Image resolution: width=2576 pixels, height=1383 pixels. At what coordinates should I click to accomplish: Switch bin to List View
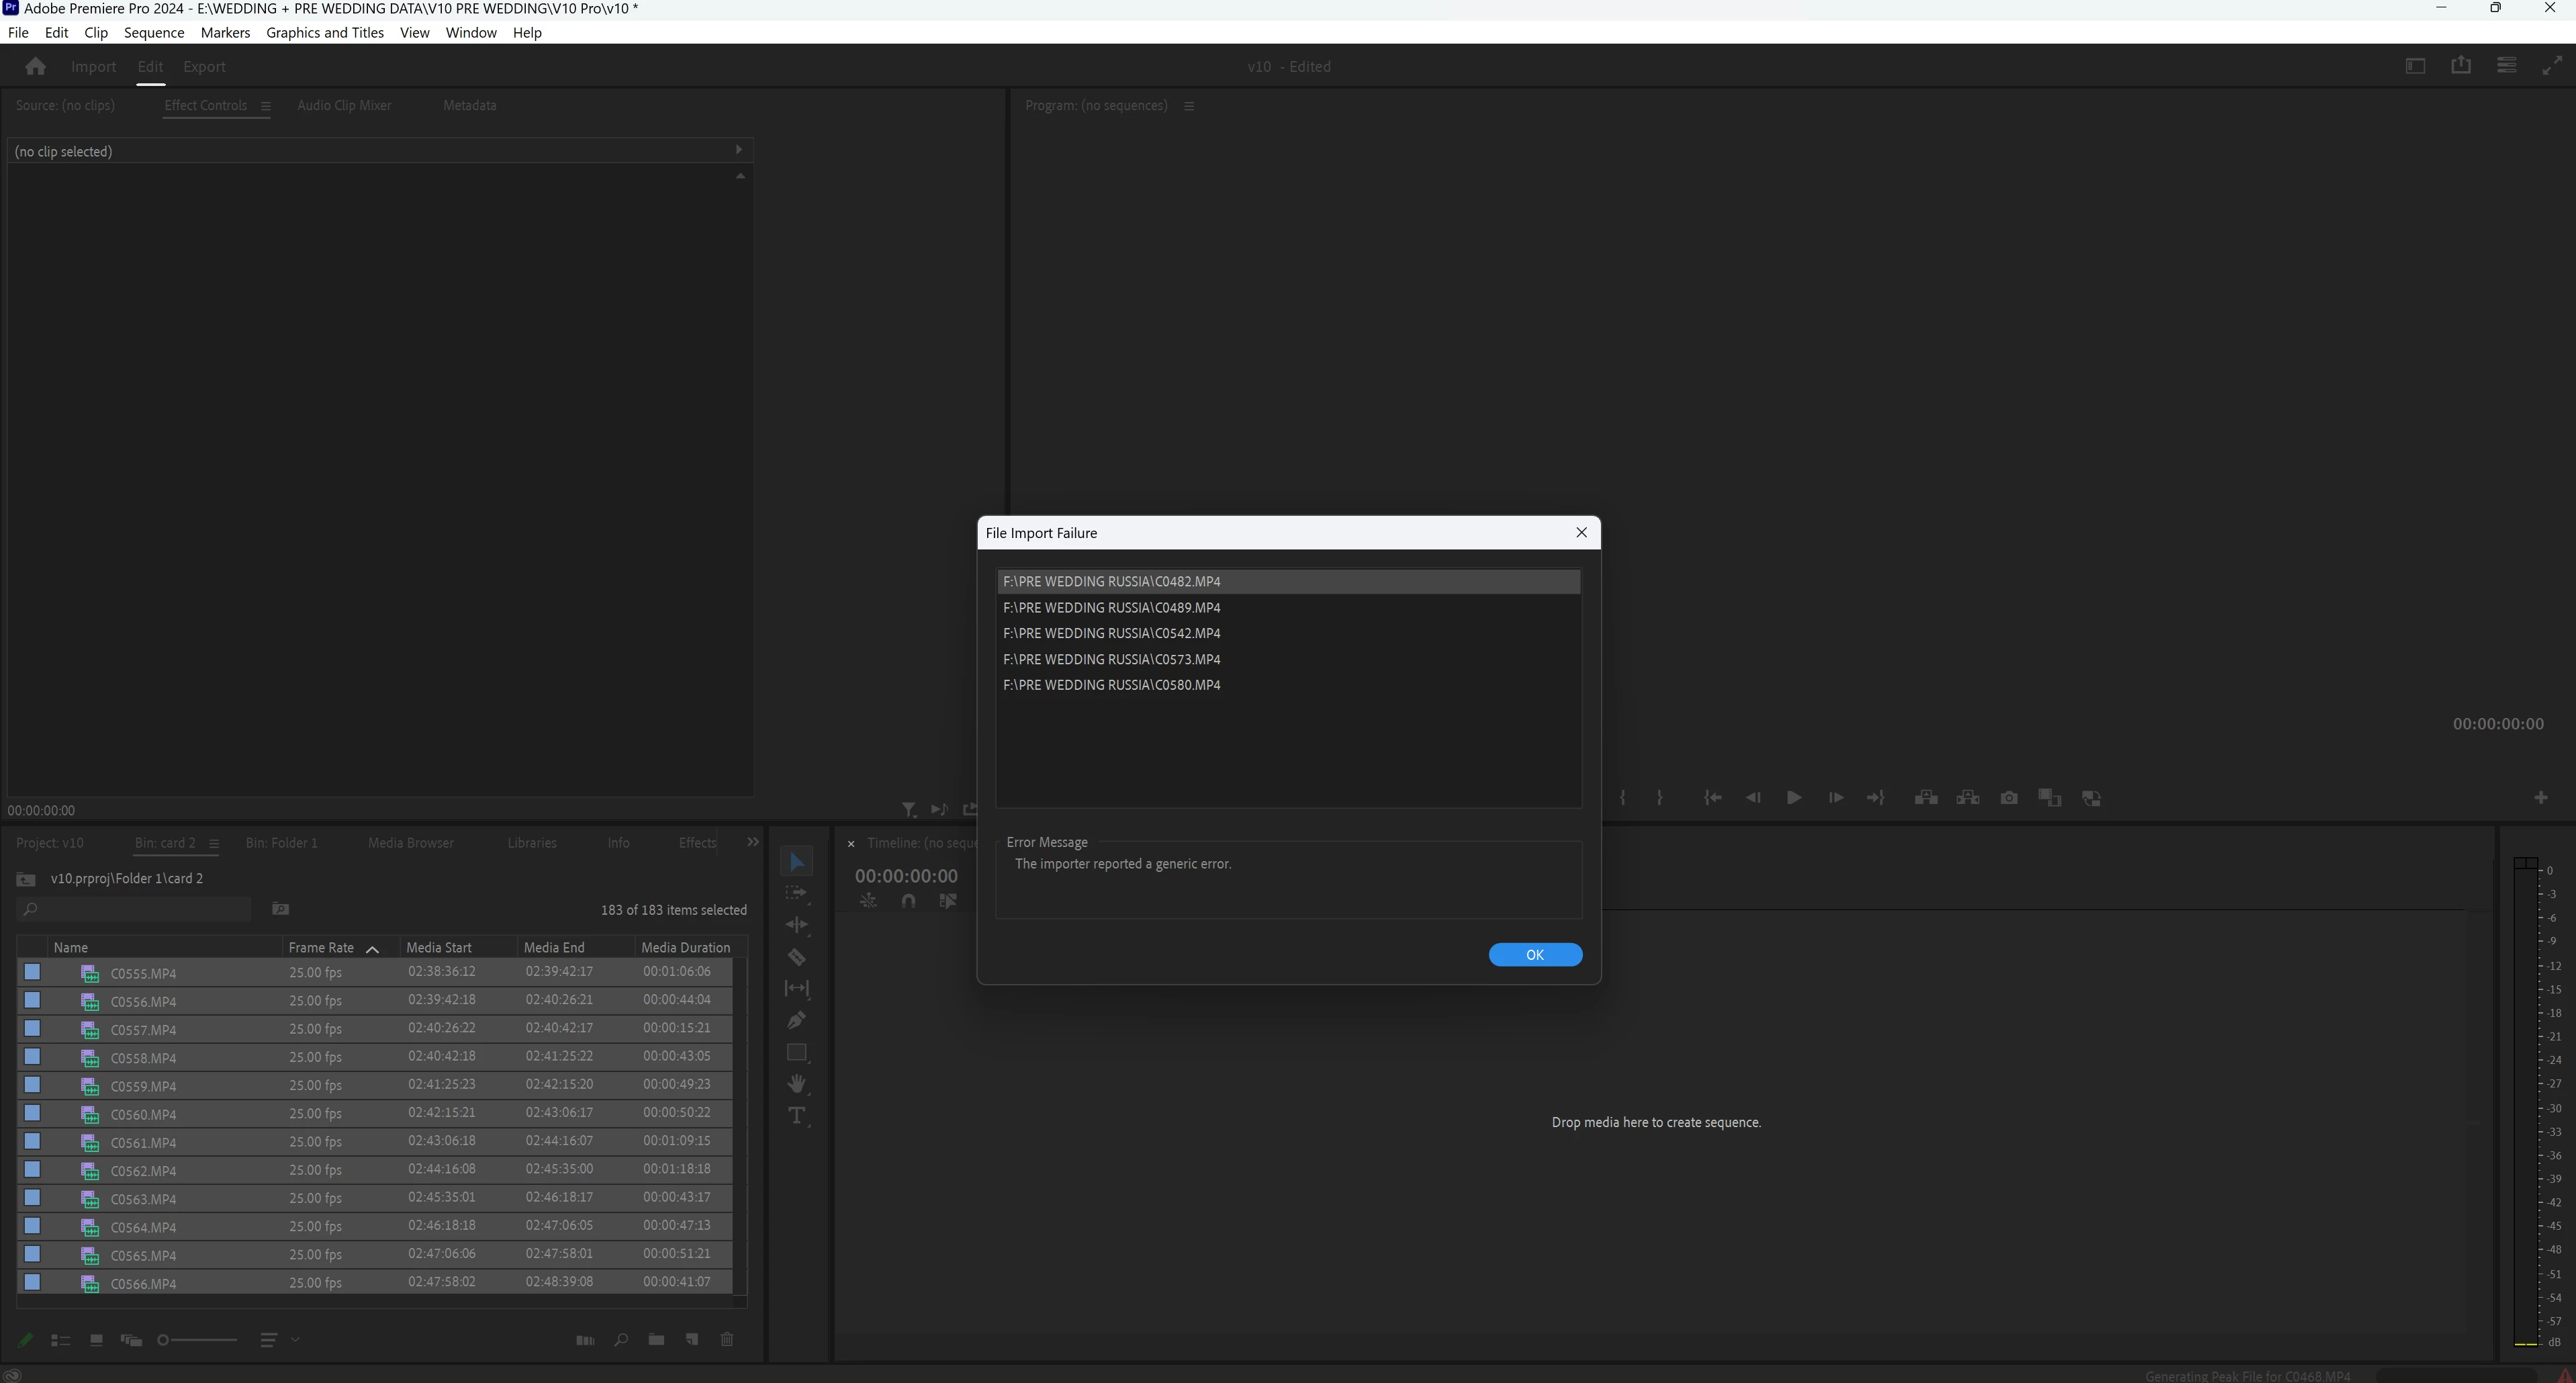60,1340
